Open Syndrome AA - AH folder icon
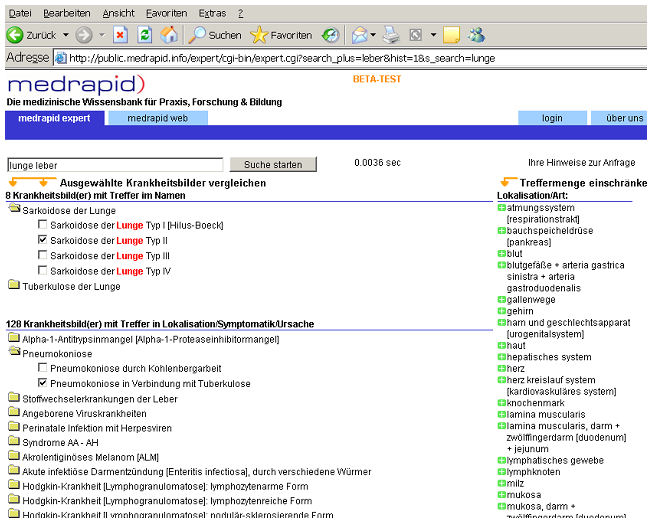The image size is (652, 524). coord(14,440)
